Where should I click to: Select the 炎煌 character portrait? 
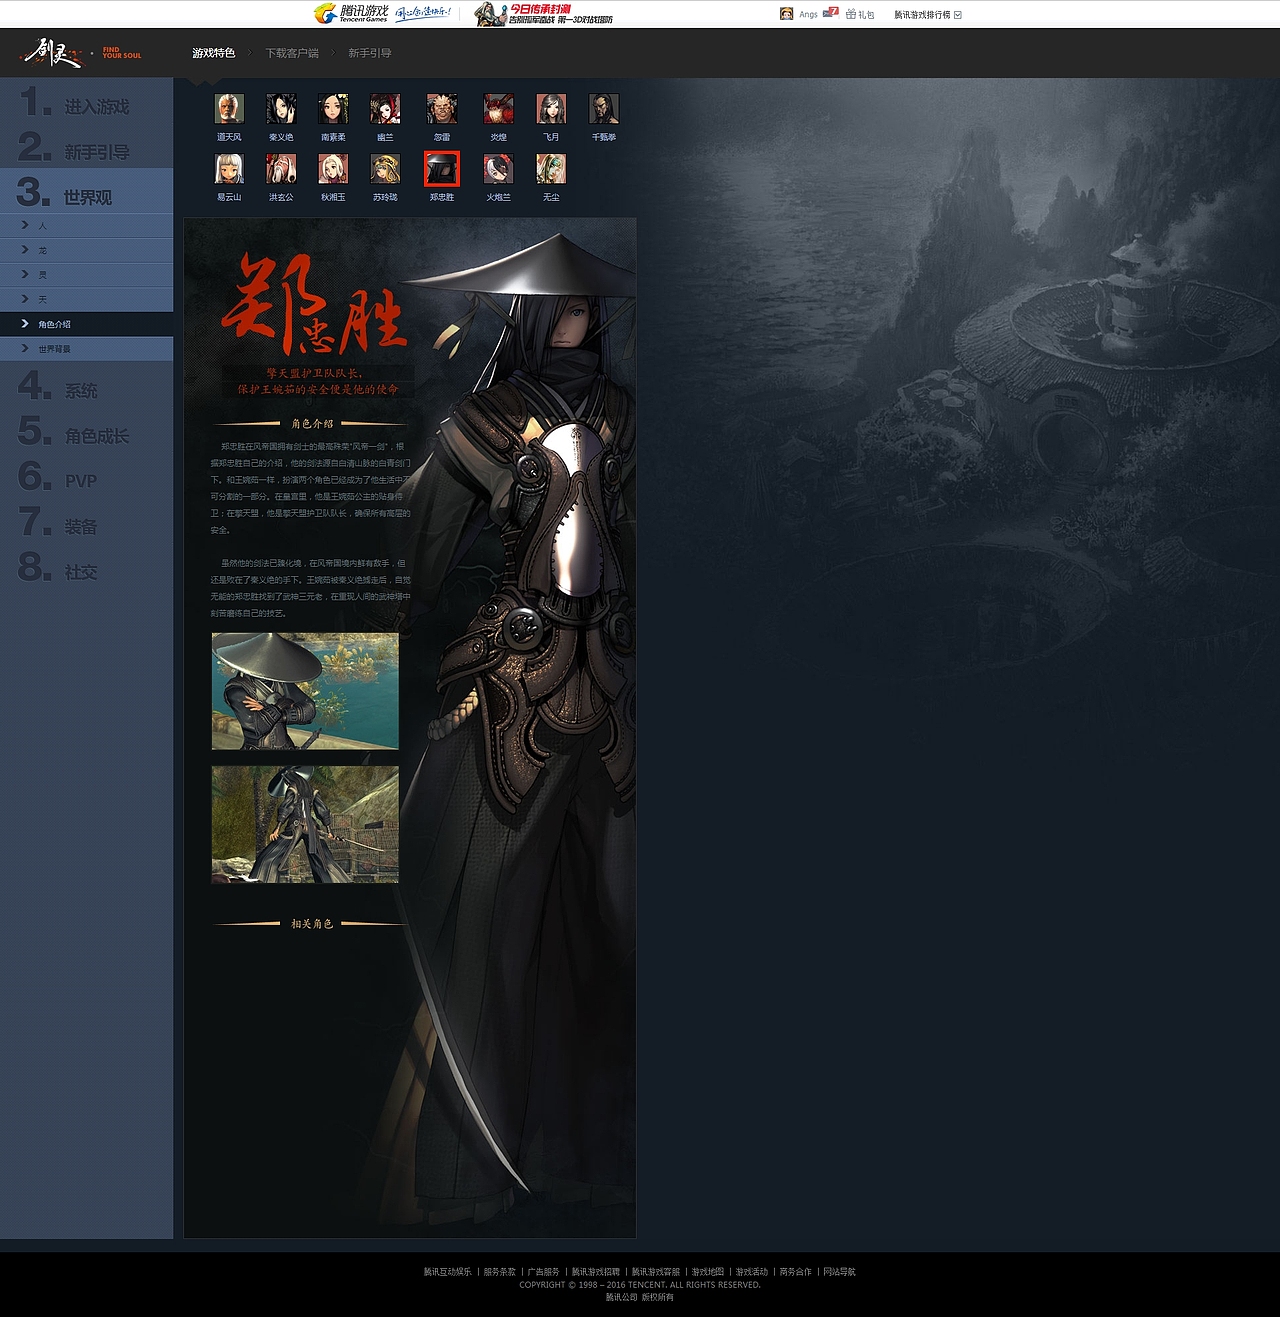pos(498,108)
